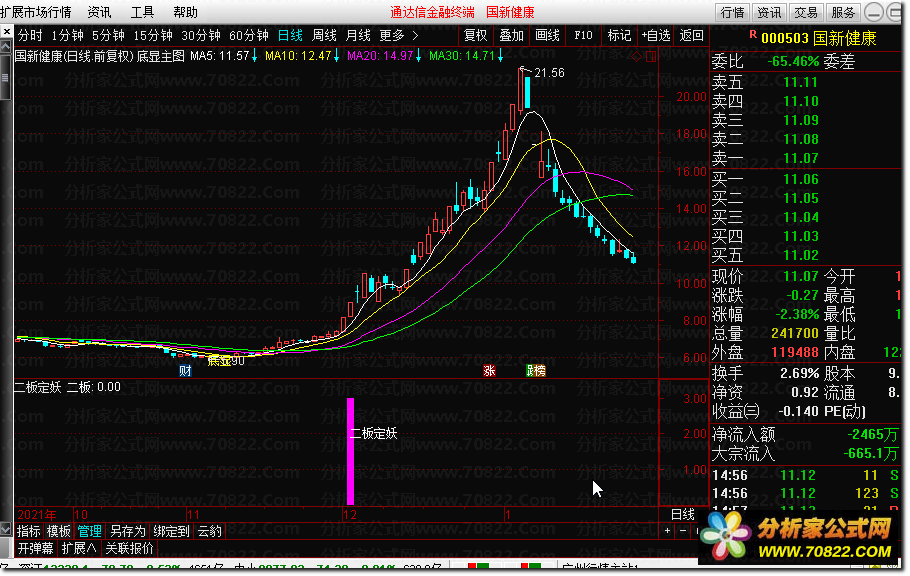Open the 扩展市场行情 menu
The height and width of the screenshot is (576, 910).
[x=36, y=12]
